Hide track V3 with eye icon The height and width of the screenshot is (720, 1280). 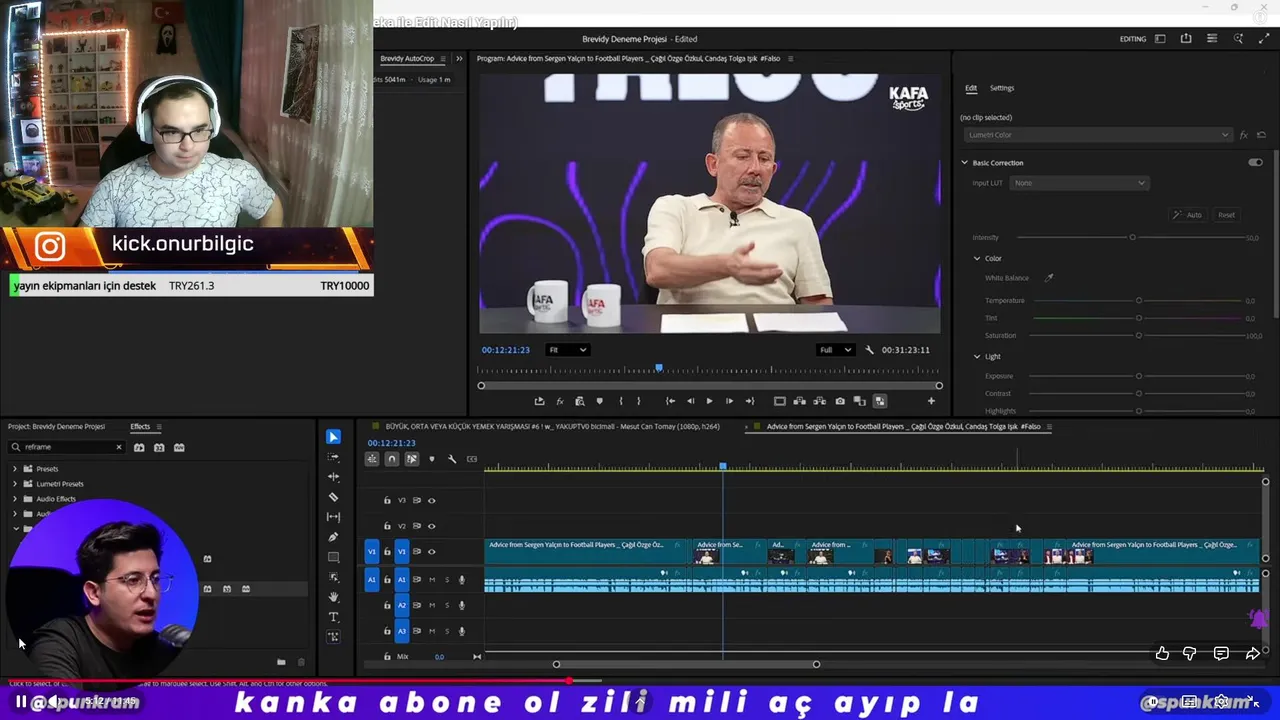(432, 501)
